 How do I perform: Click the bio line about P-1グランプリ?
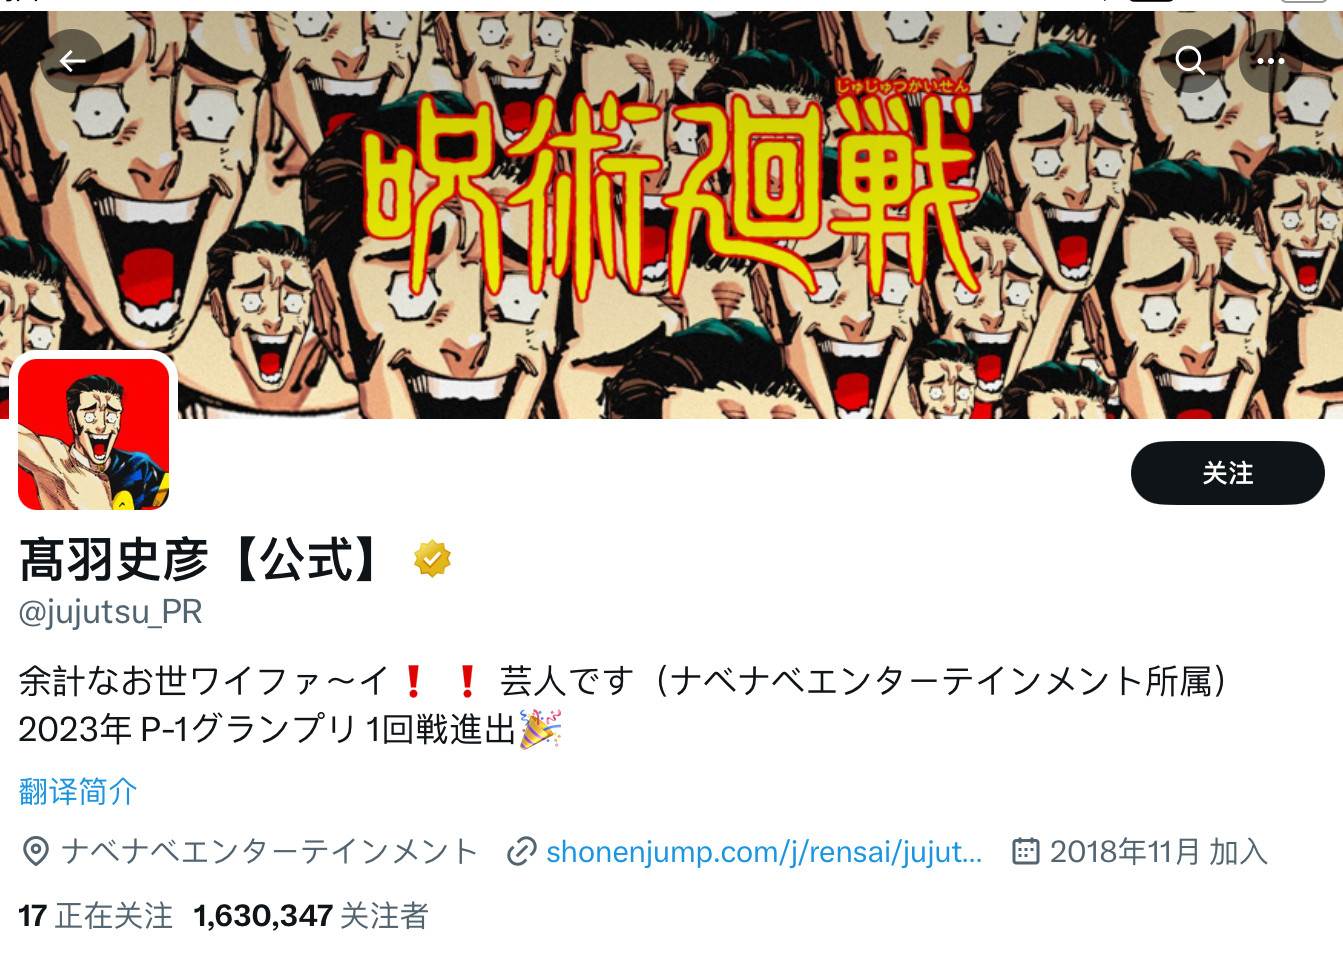click(x=290, y=729)
